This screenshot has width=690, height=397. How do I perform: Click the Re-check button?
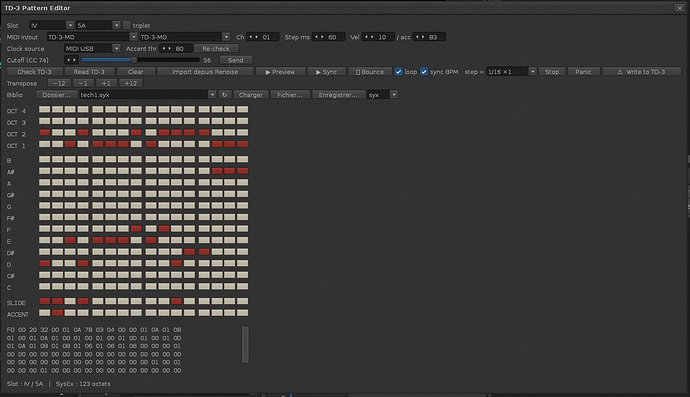[x=216, y=48]
